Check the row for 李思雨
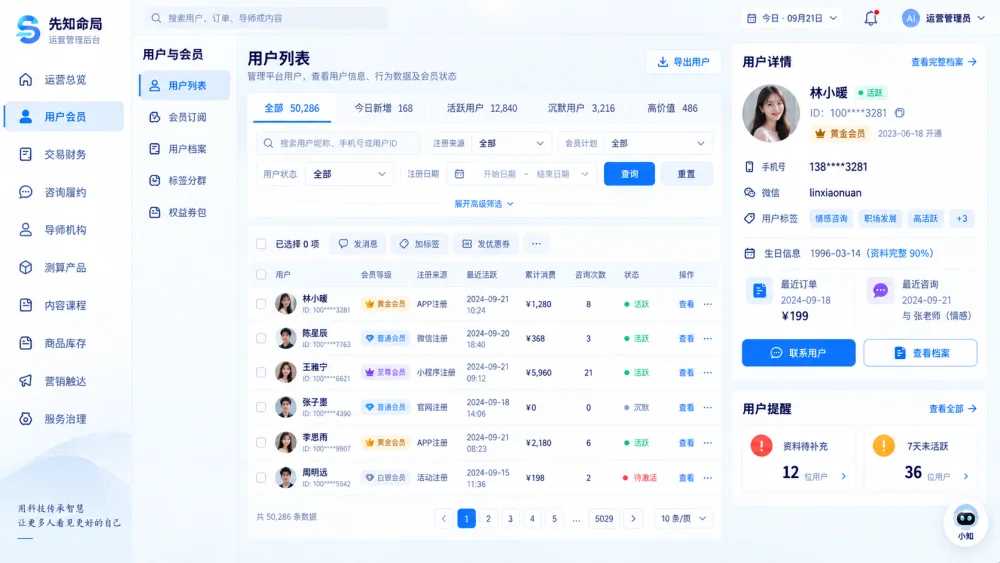 [x=261, y=442]
